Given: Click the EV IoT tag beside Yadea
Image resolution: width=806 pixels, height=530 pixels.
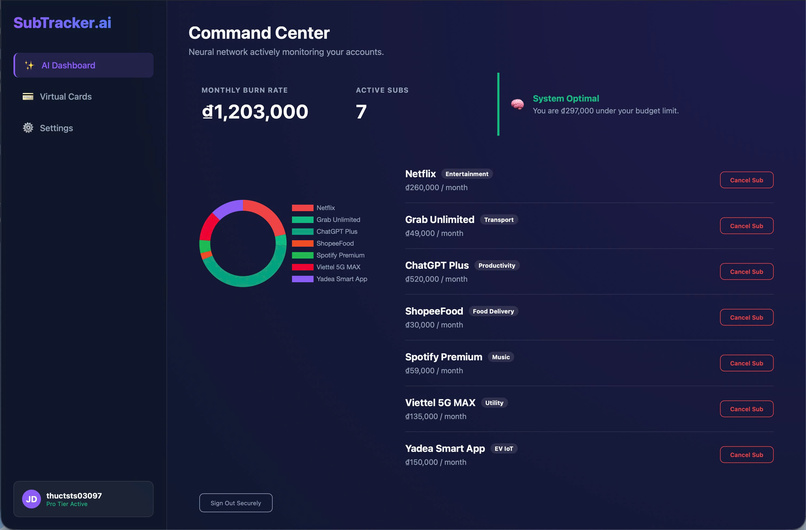Looking at the screenshot, I should (x=504, y=448).
